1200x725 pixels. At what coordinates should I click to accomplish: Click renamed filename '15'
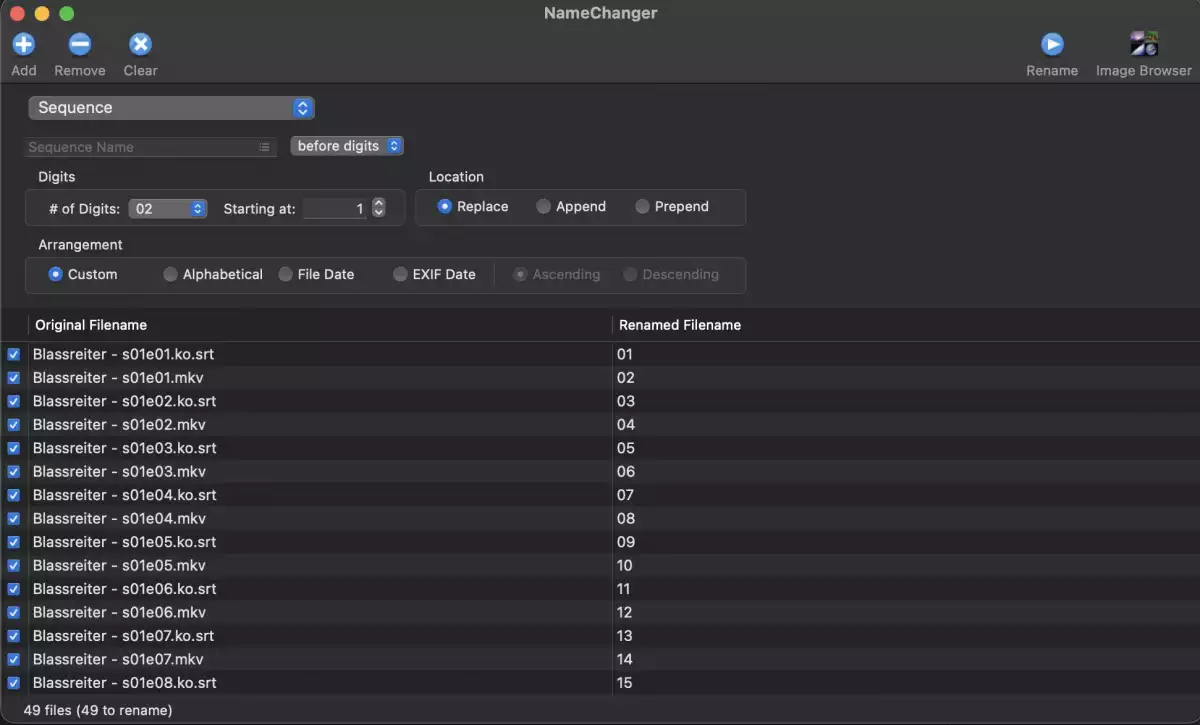(625, 683)
